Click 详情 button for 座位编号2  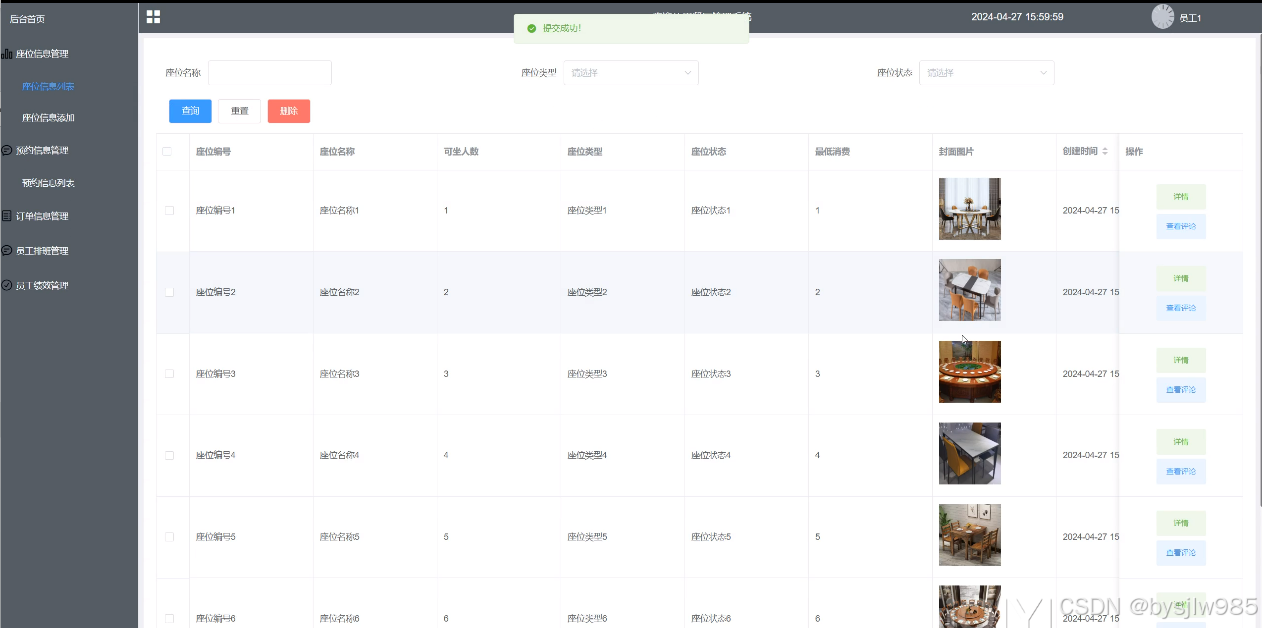tap(1181, 279)
